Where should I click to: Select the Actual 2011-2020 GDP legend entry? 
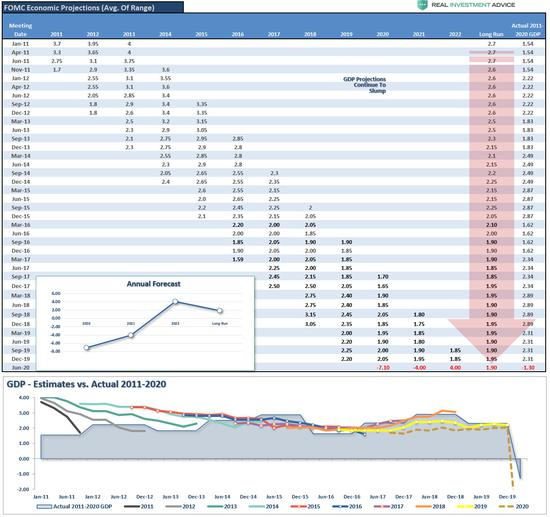[x=74, y=506]
